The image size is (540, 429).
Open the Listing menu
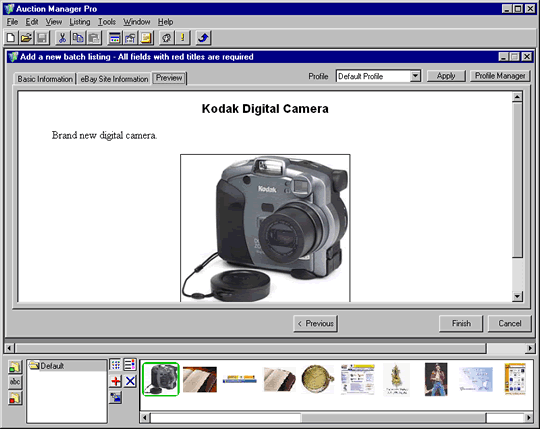point(80,22)
